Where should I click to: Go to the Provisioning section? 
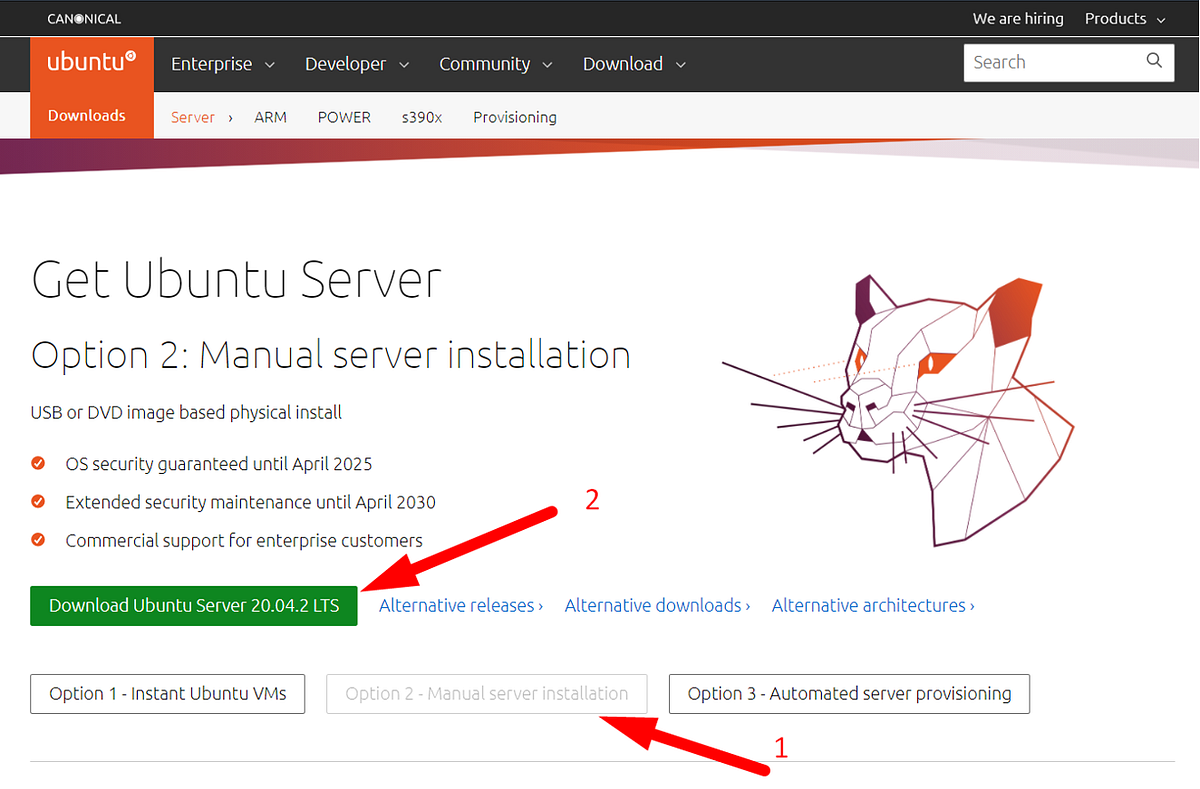click(514, 117)
